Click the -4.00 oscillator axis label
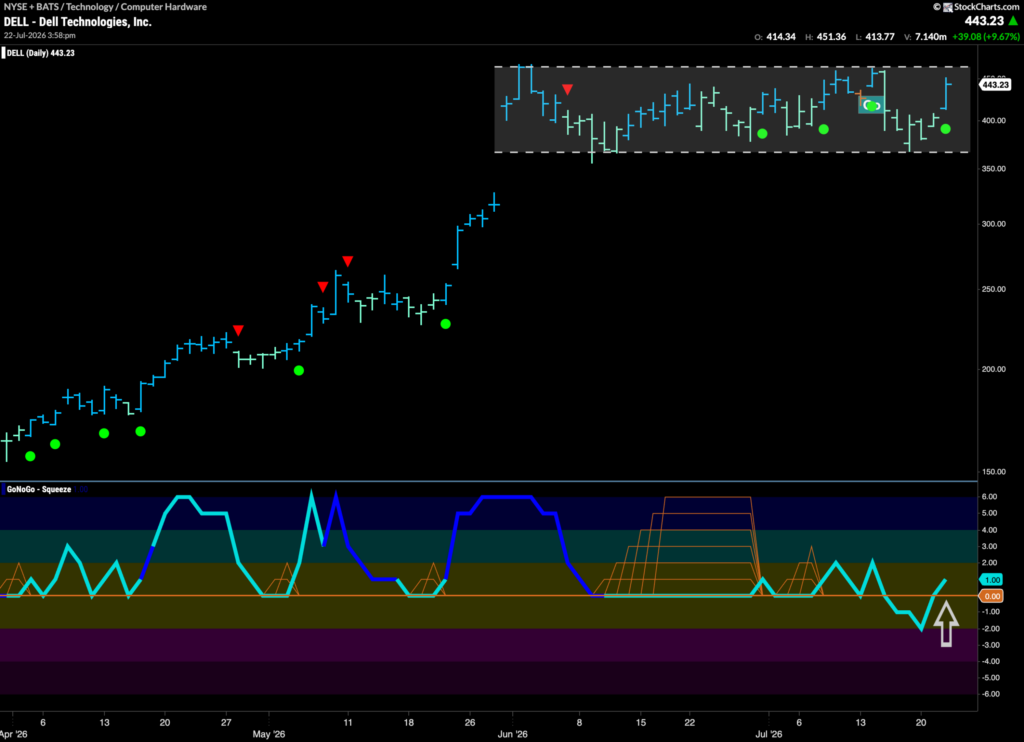Screen dimensions: 1024x742 [x=990, y=661]
